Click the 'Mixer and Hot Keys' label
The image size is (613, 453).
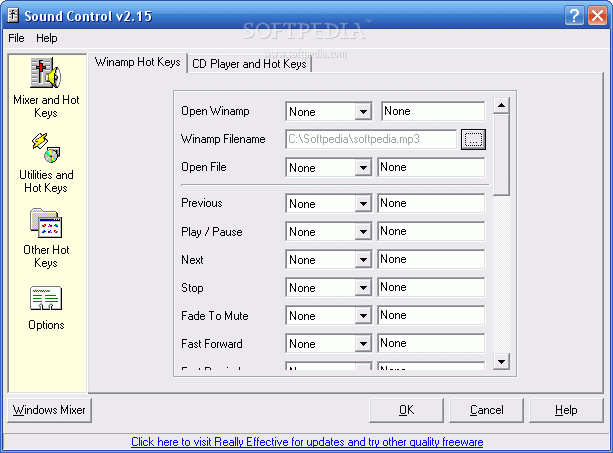point(46,106)
